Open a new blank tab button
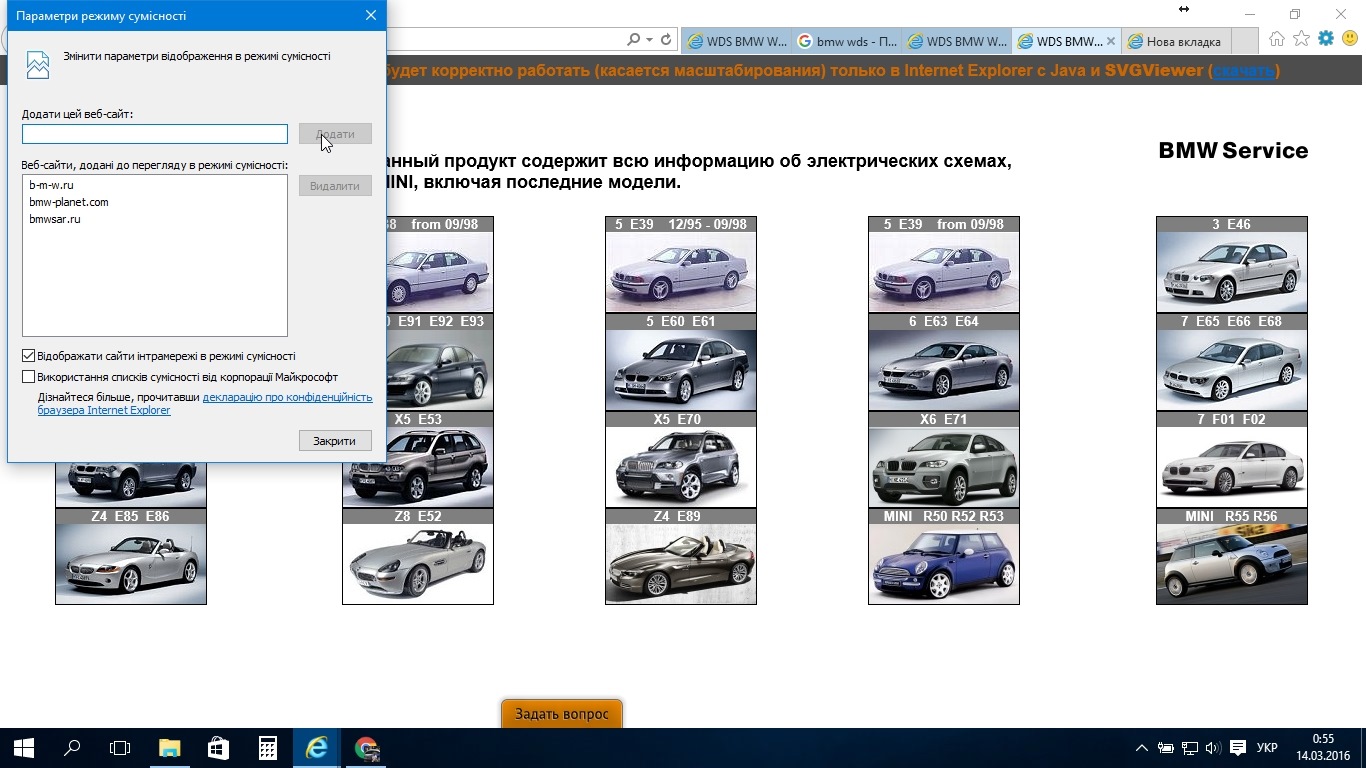Image resolution: width=1366 pixels, height=768 pixels. coord(1246,42)
